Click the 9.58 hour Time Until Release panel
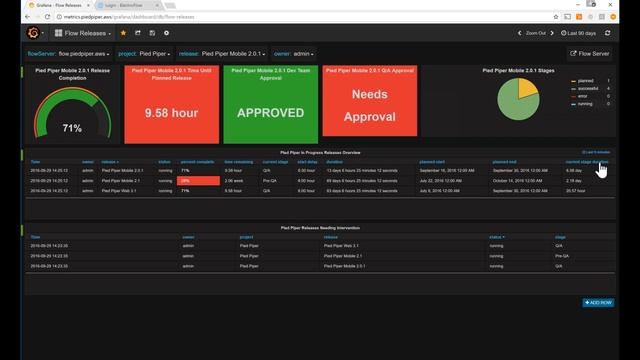Viewport: 640px width, 360px height. click(171, 104)
